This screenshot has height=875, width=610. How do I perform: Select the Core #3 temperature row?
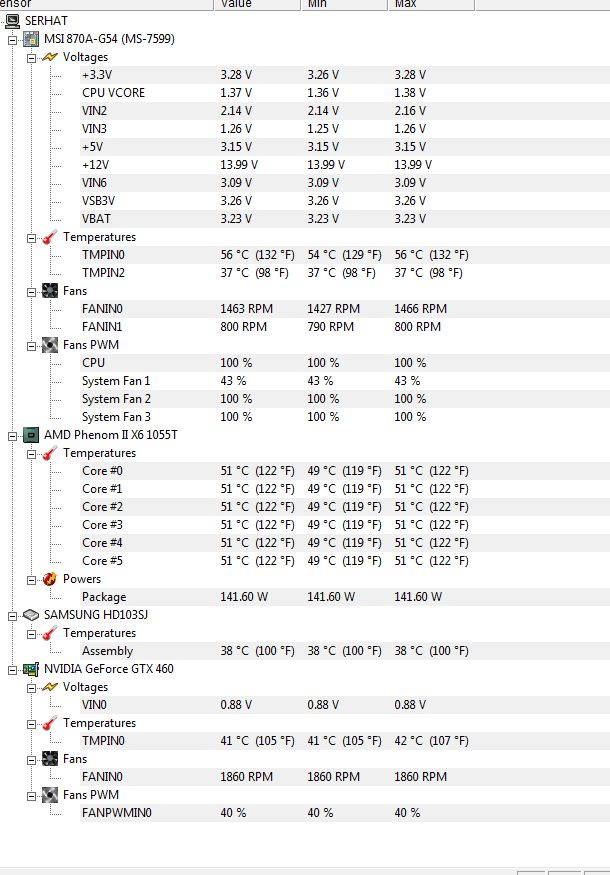tap(102, 525)
